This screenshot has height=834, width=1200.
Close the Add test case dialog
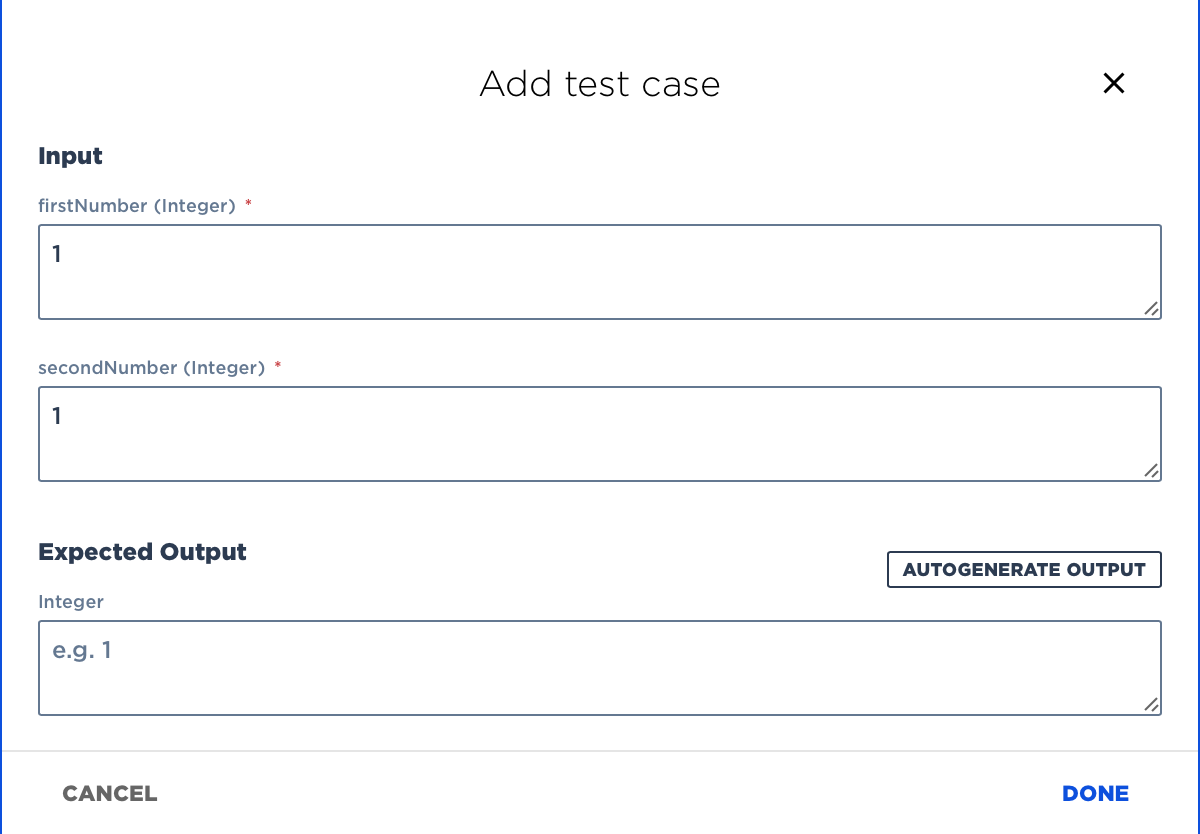pyautogui.click(x=1113, y=83)
